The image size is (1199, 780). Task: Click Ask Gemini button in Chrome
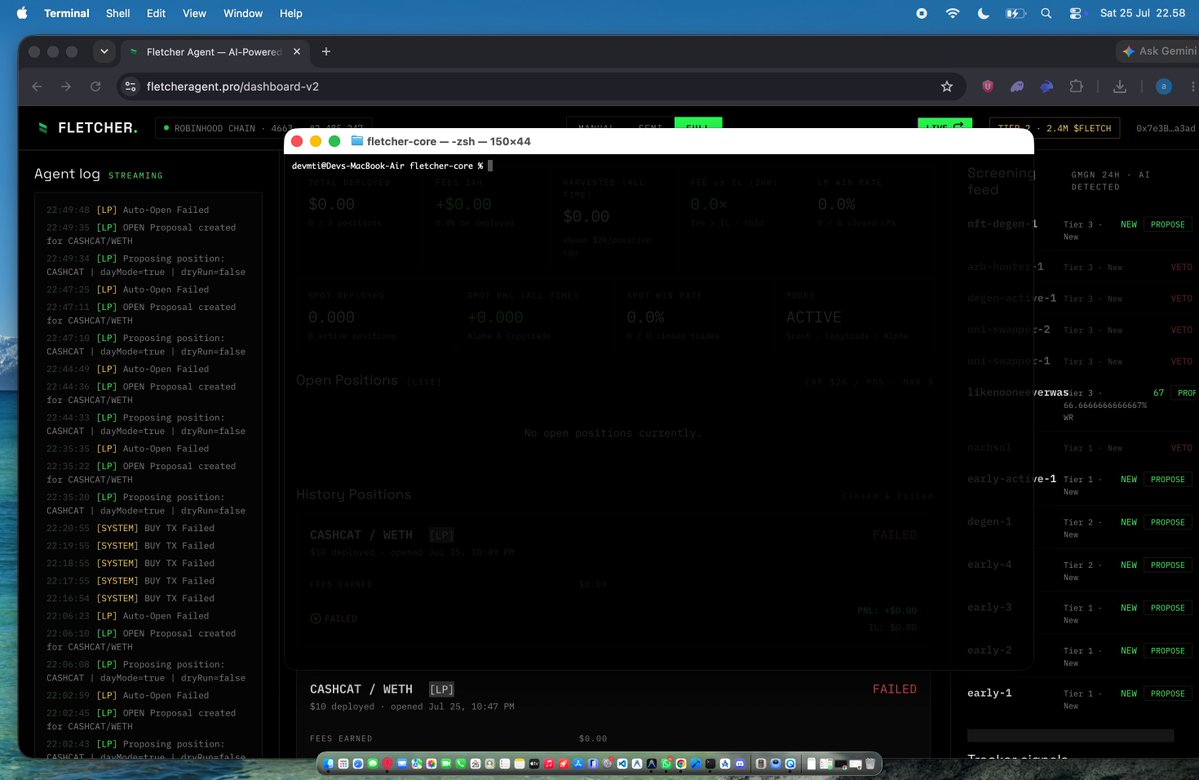1158,51
